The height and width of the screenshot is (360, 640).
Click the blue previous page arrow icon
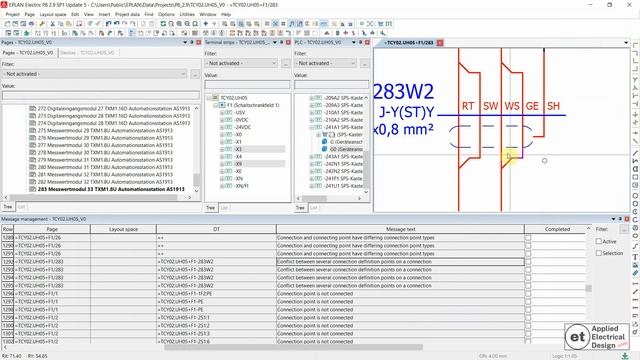[206, 24]
